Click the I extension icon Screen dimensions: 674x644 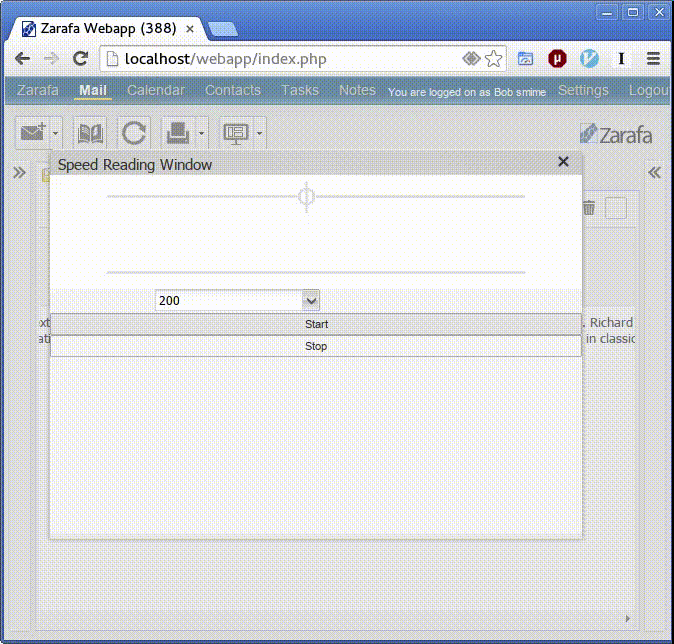point(621,58)
